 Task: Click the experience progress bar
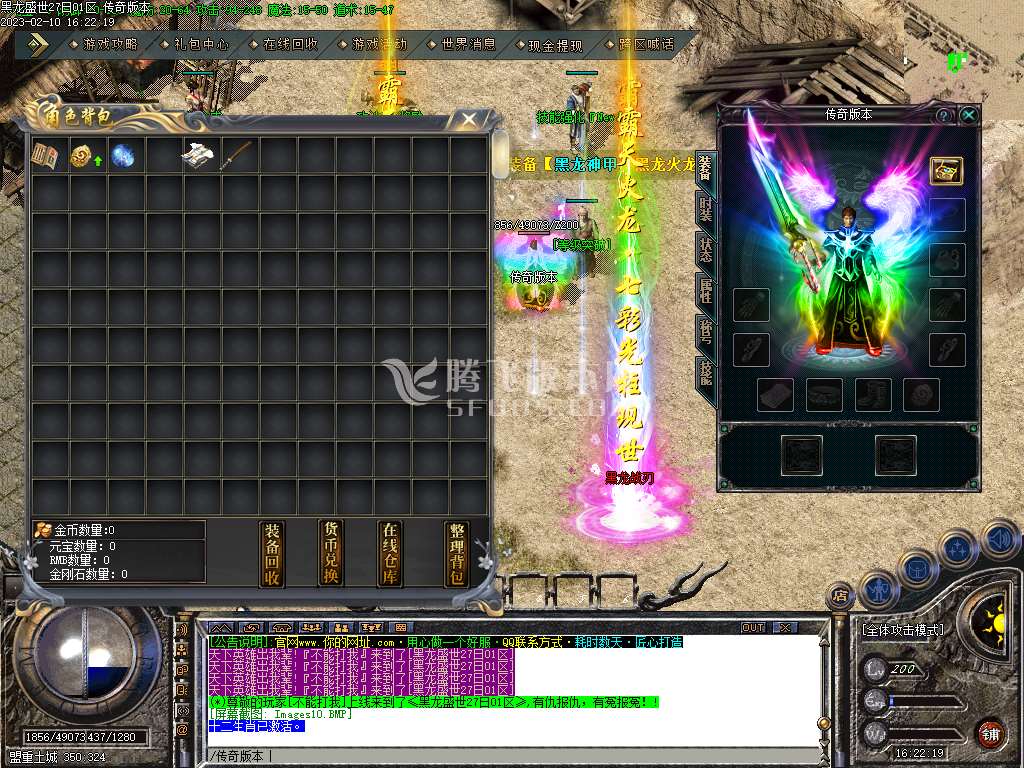(927, 702)
